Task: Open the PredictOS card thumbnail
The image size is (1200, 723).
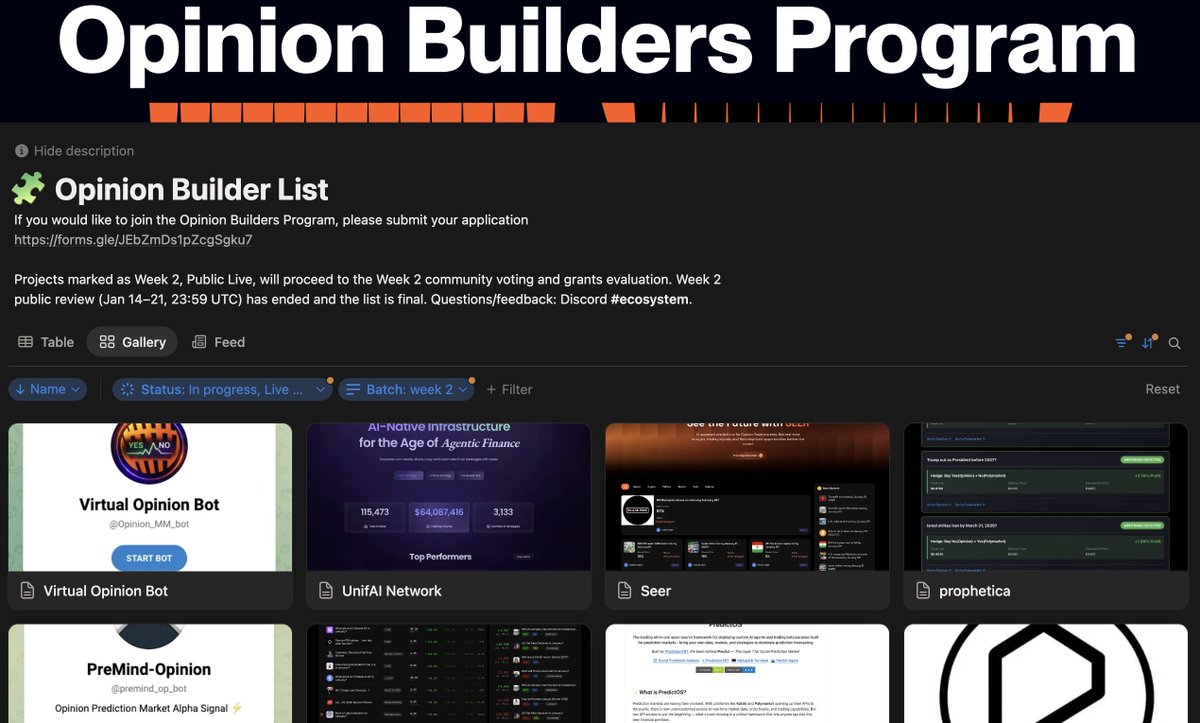Action: (747, 673)
